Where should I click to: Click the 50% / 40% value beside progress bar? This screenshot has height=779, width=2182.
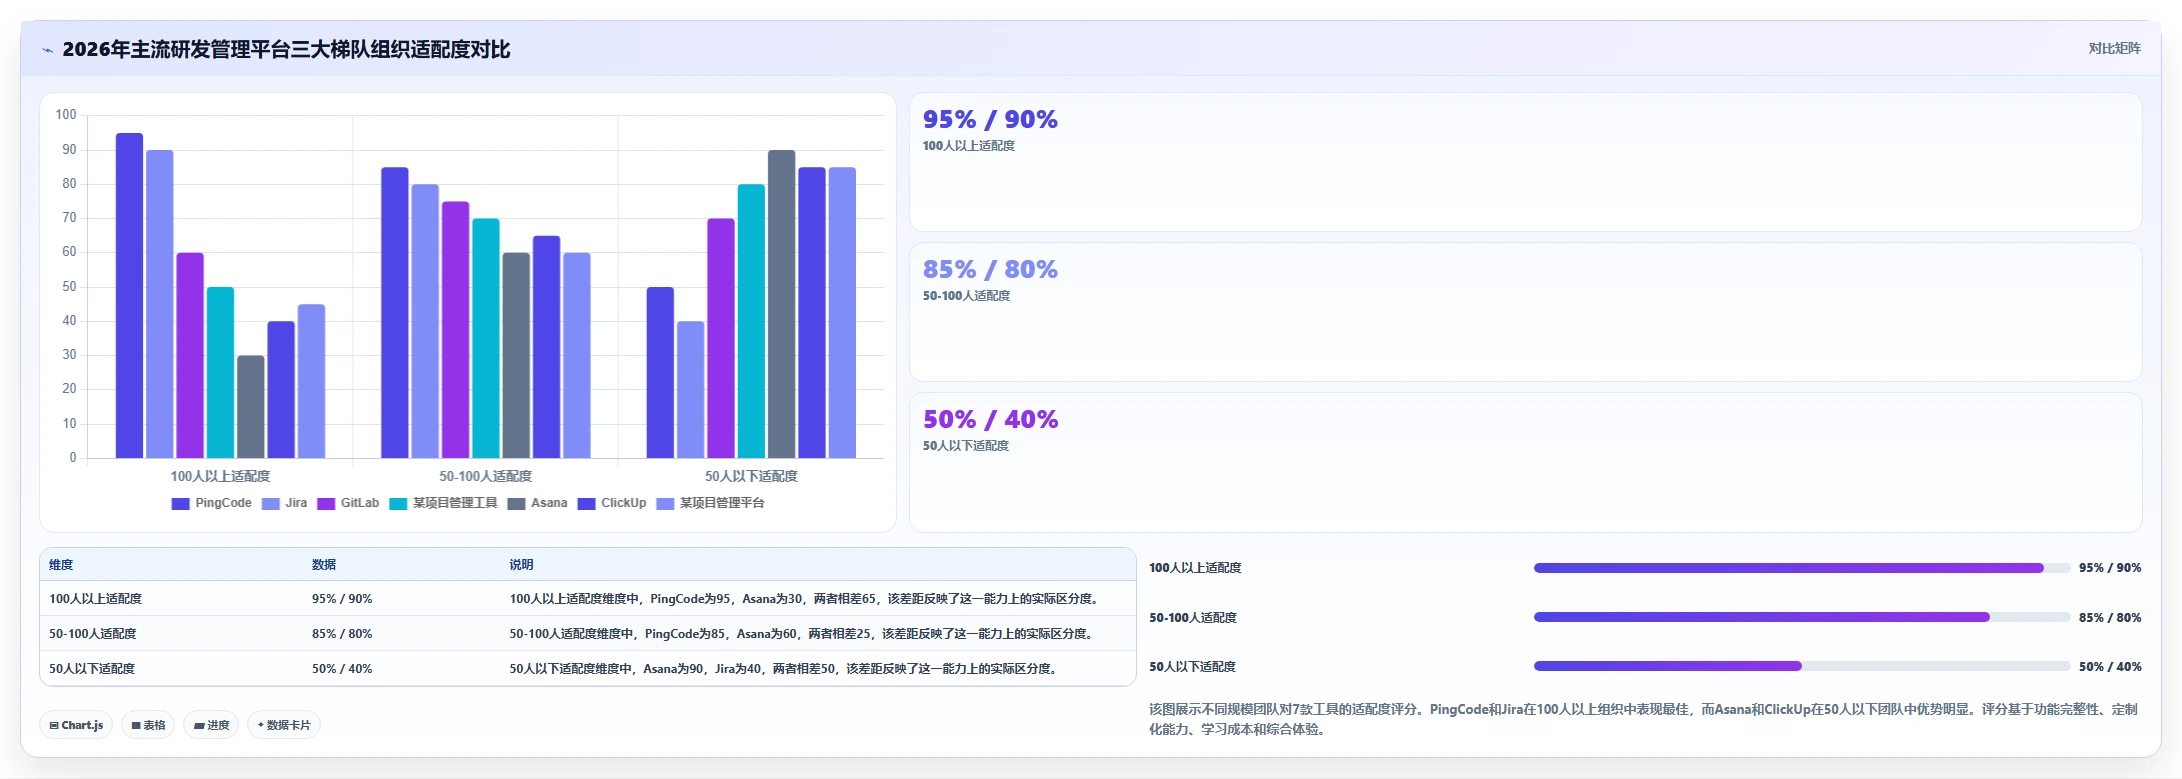(x=2110, y=667)
